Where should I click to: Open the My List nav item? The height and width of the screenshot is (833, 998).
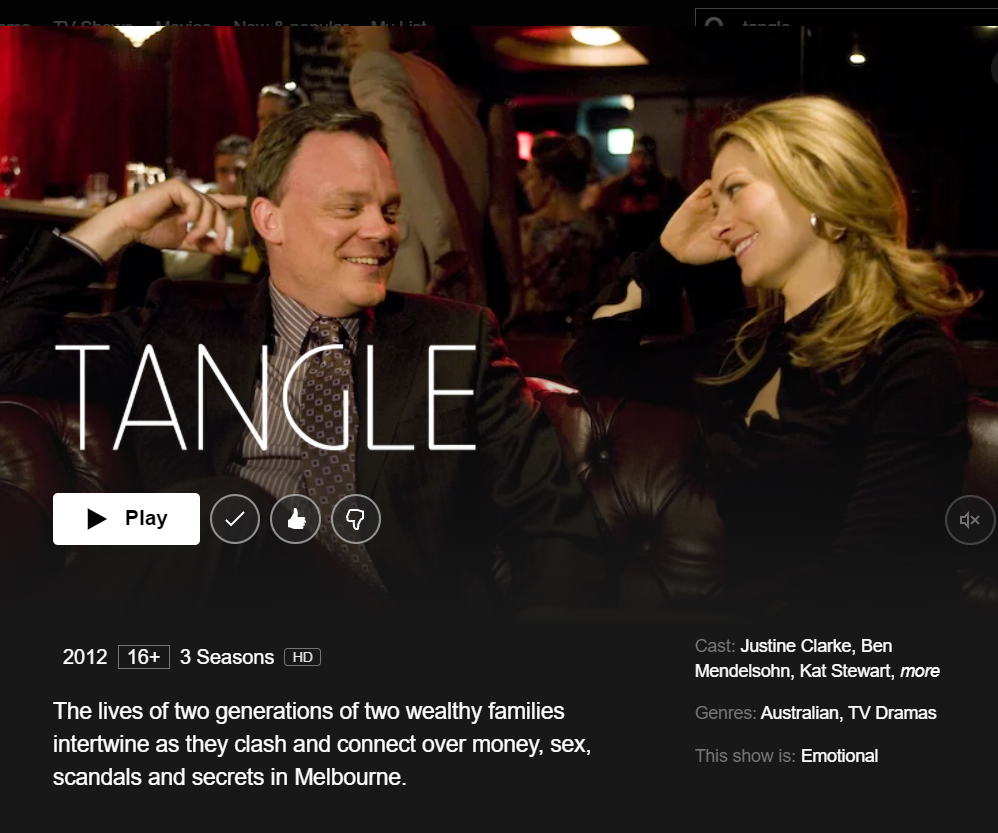(398, 23)
